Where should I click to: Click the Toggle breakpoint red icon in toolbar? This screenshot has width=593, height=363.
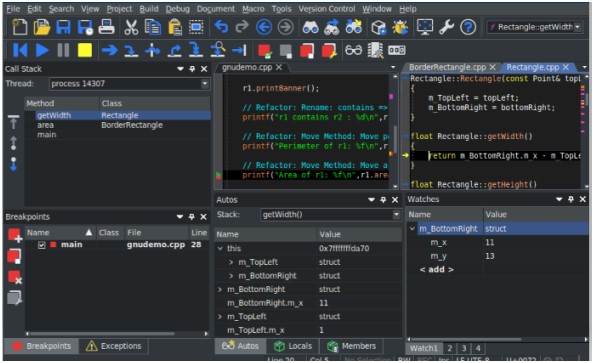pos(264,51)
